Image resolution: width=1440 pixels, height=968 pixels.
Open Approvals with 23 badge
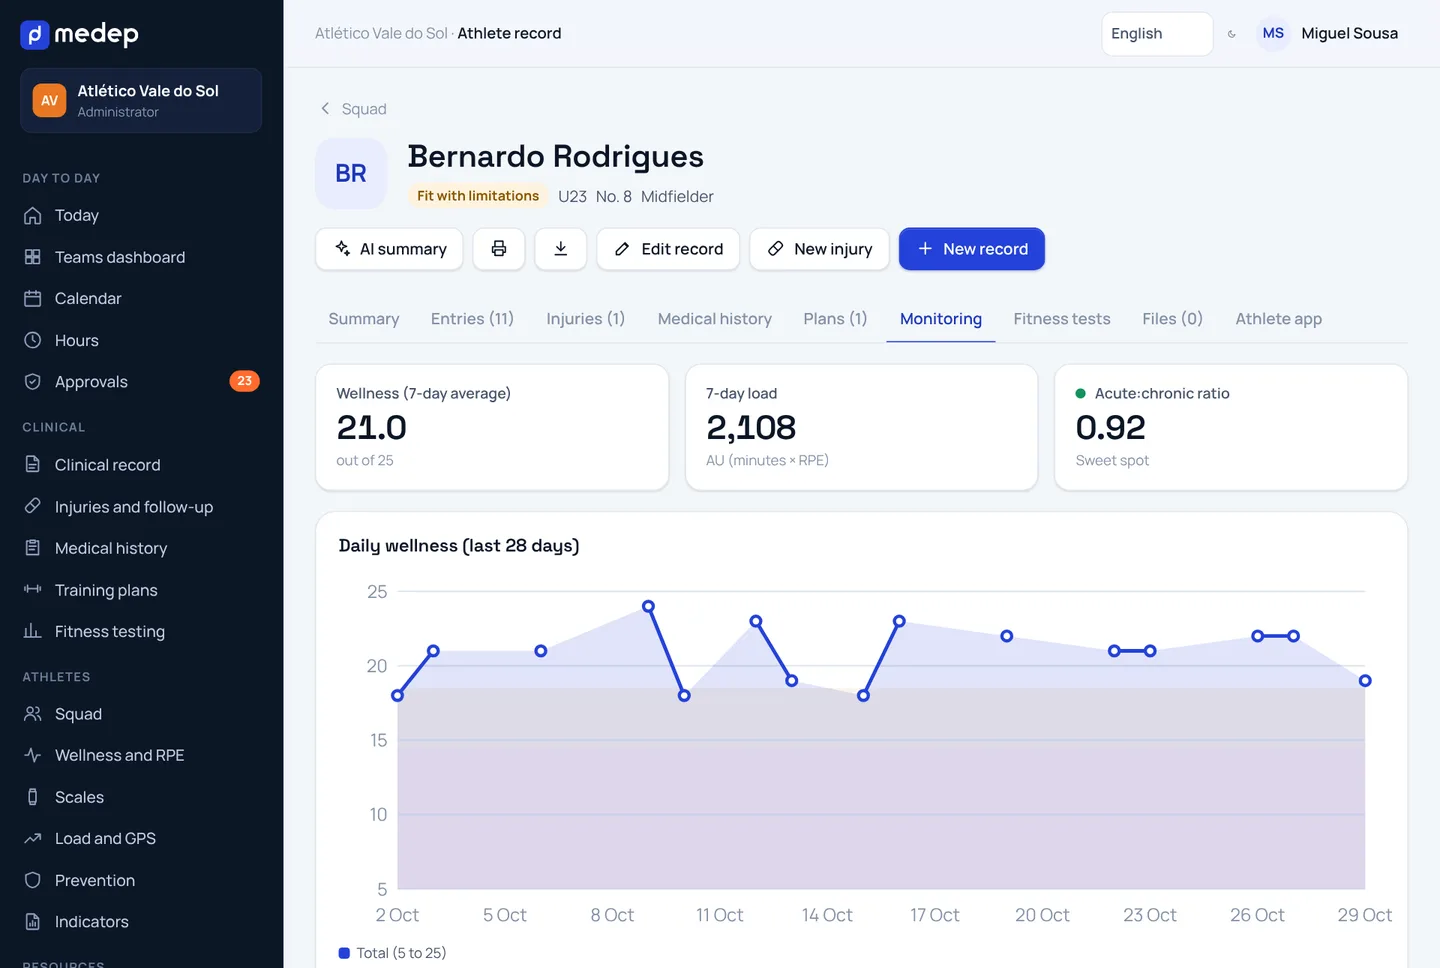click(141, 381)
